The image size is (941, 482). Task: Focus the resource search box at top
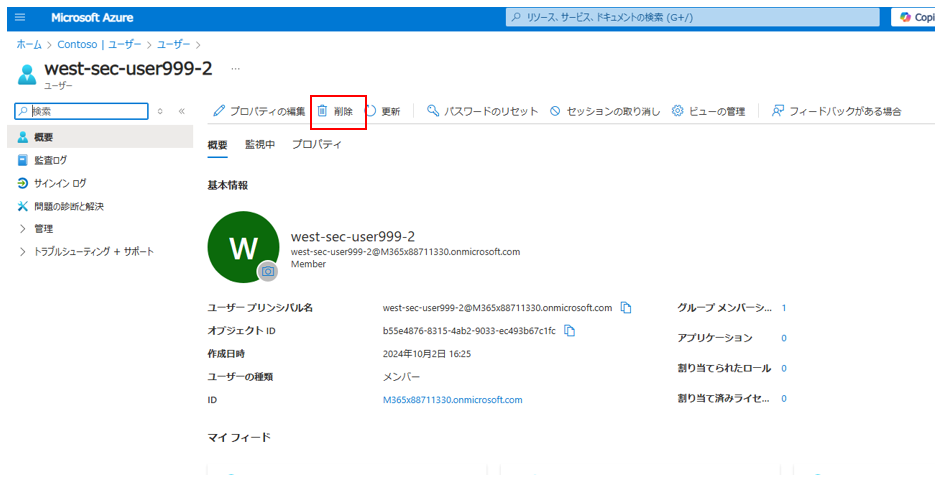pyautogui.click(x=693, y=17)
